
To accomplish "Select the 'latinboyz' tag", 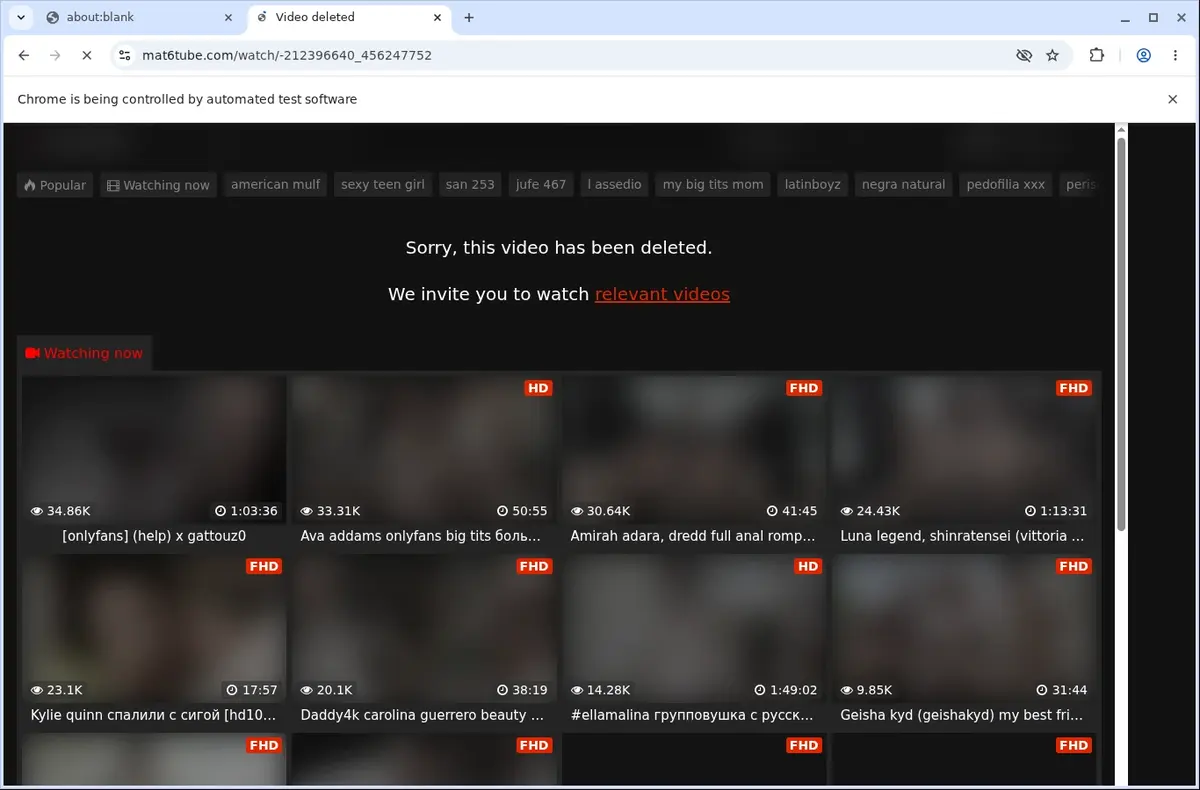I will (x=813, y=184).
